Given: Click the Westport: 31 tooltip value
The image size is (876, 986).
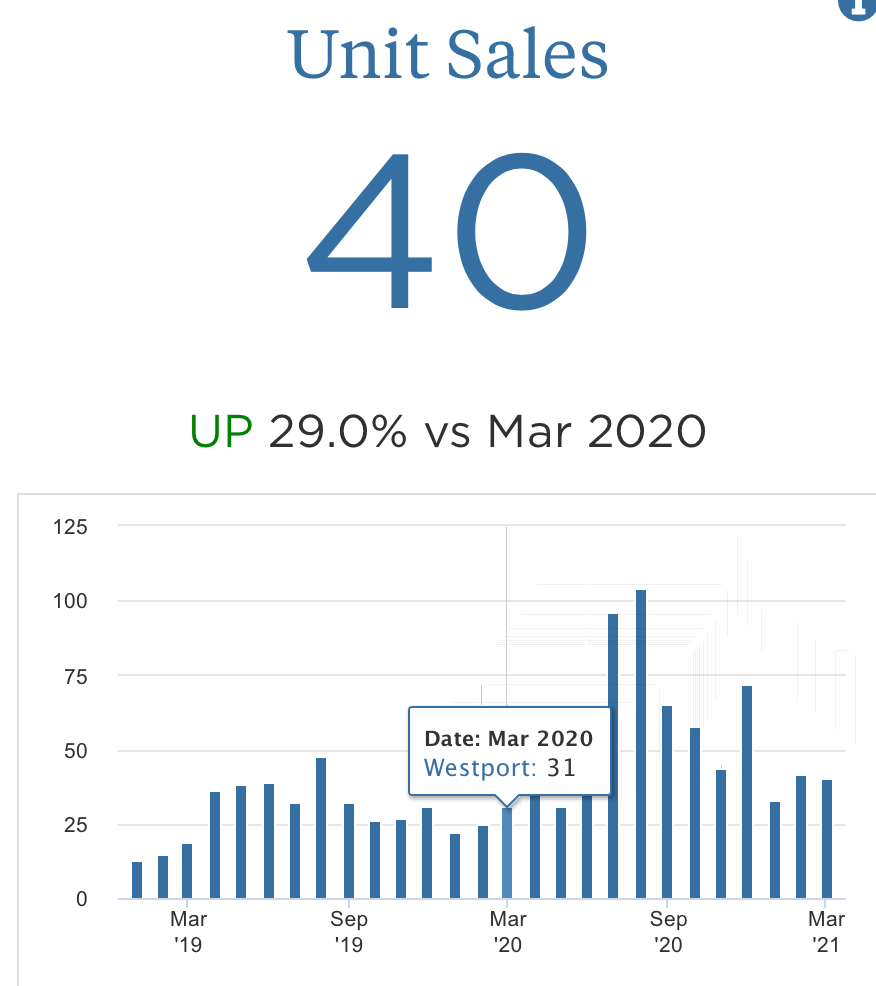Looking at the screenshot, I should pos(500,768).
